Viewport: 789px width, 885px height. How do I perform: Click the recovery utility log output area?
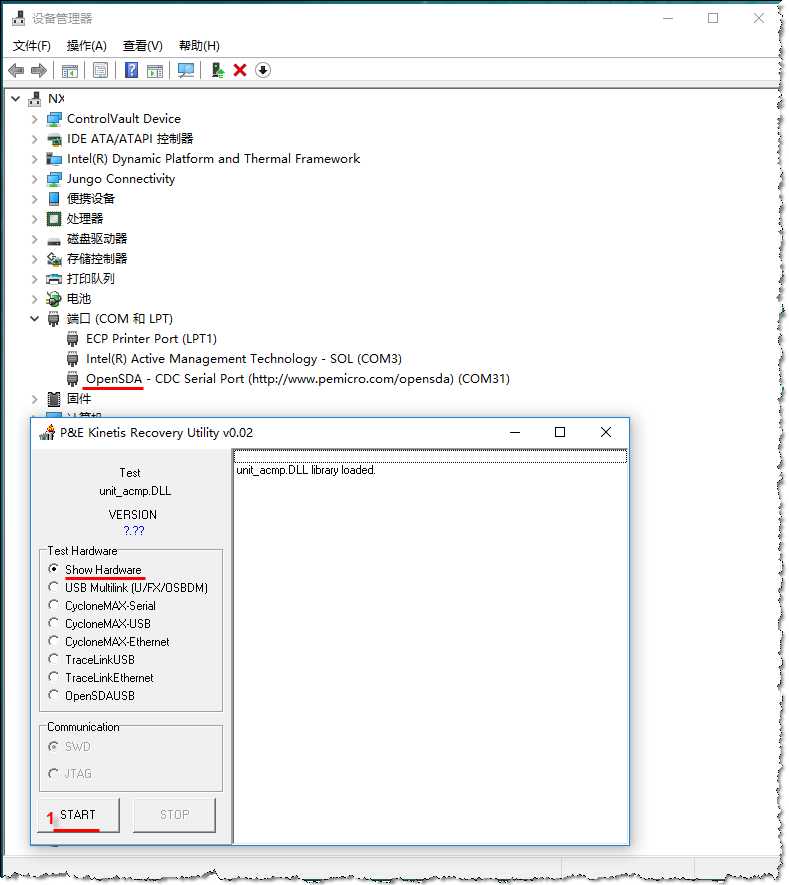point(430,646)
